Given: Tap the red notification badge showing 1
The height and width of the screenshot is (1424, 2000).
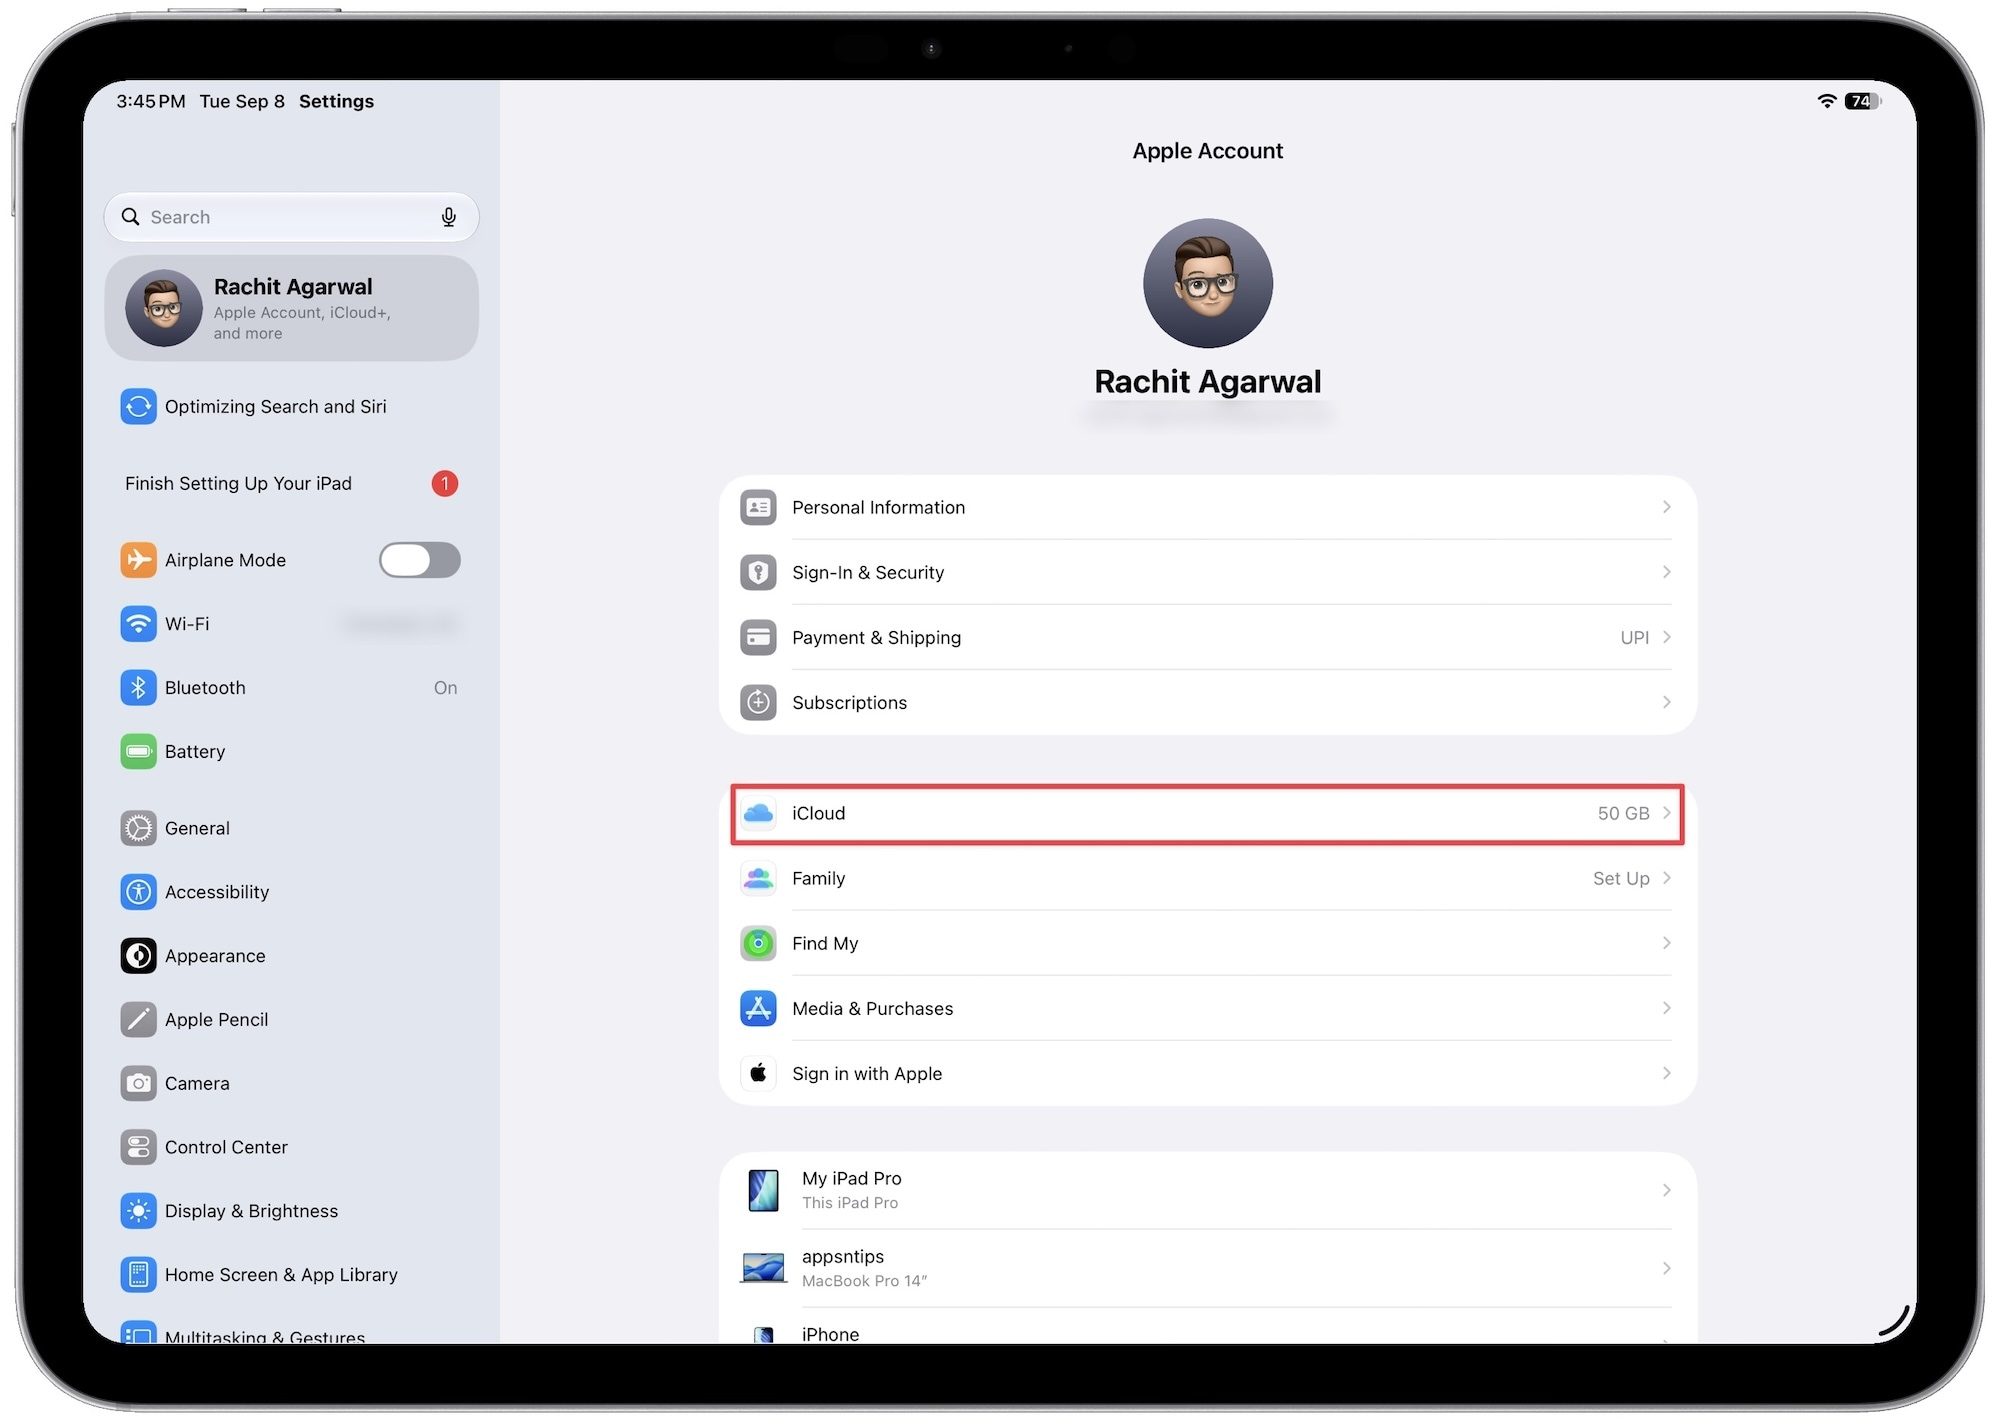Looking at the screenshot, I should coord(444,483).
